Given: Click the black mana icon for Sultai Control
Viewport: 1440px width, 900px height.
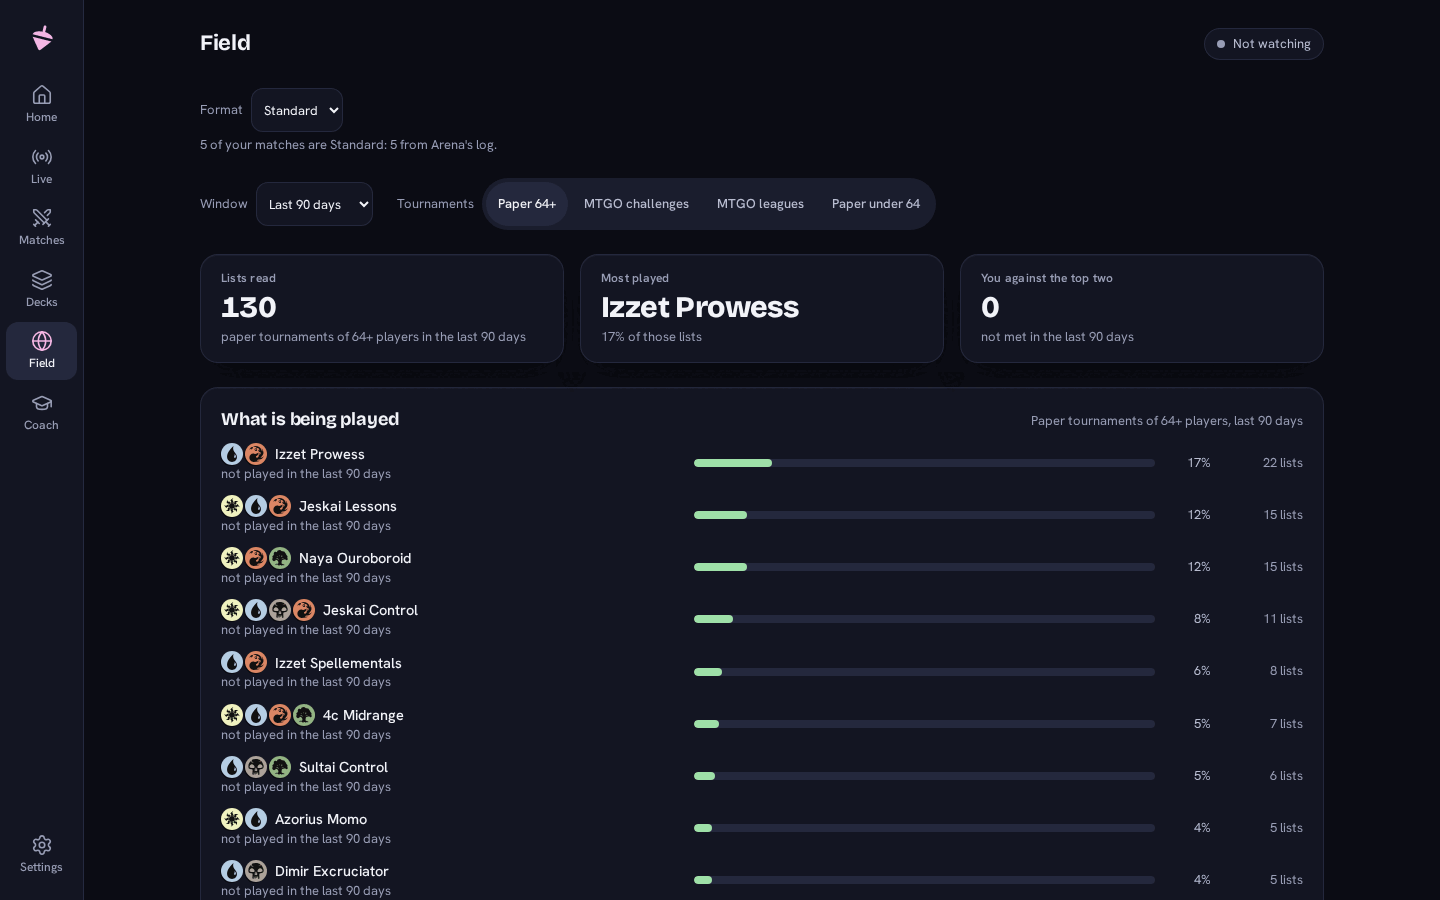Looking at the screenshot, I should [x=256, y=767].
